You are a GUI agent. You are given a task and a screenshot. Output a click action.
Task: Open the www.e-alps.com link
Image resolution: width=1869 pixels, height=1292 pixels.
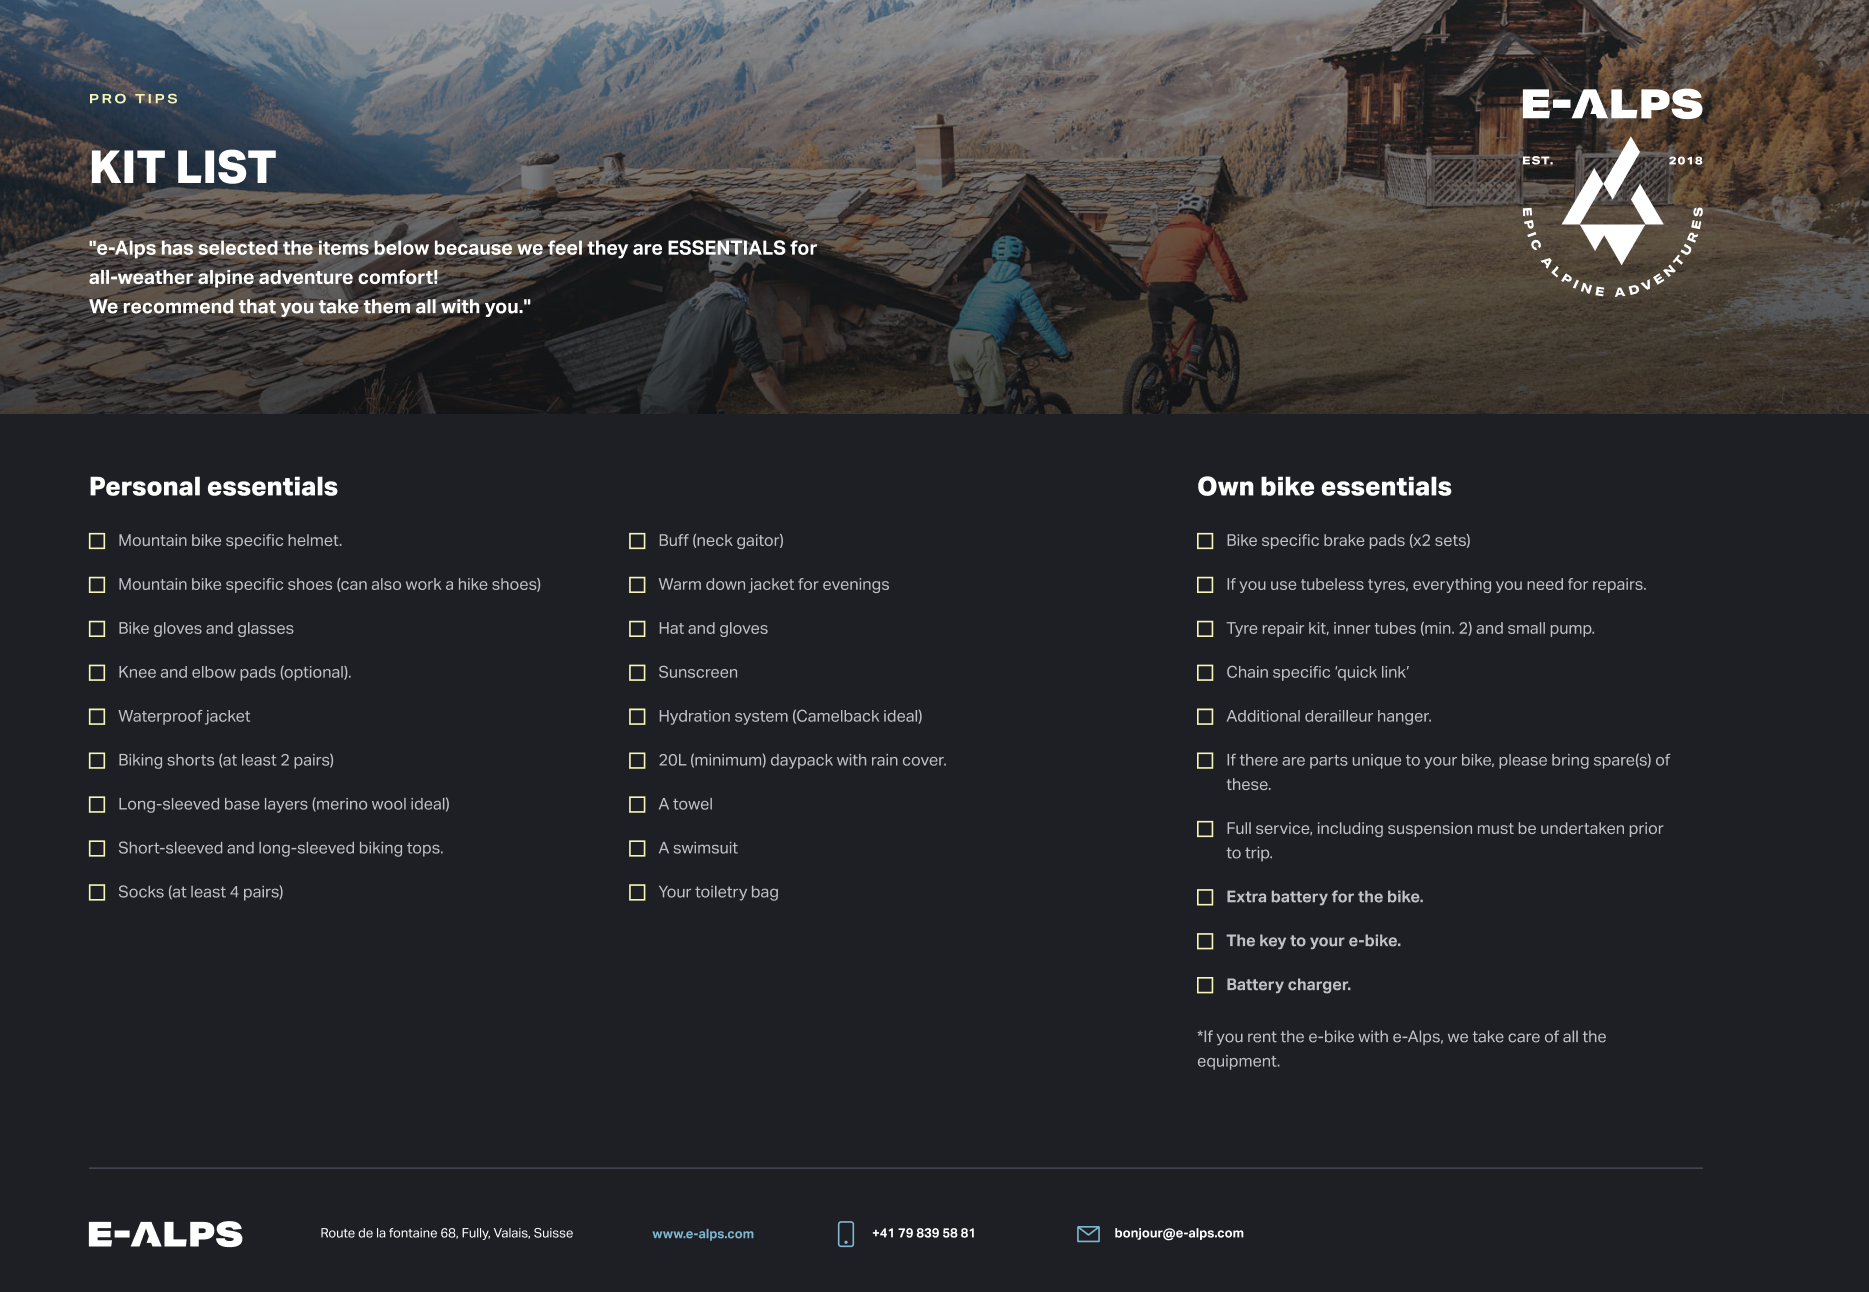[x=703, y=1234]
